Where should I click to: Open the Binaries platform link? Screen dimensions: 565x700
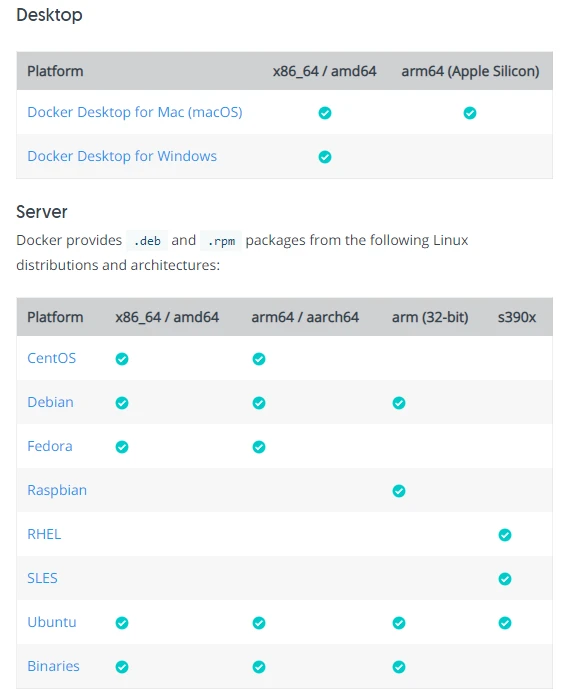(53, 666)
